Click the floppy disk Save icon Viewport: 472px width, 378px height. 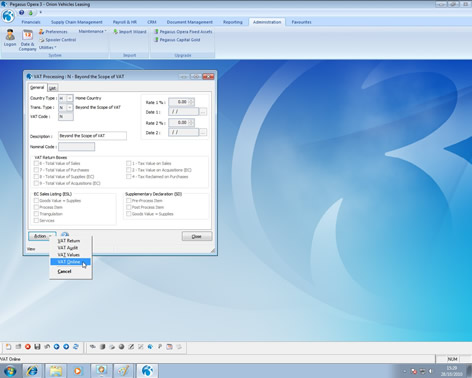(37, 347)
